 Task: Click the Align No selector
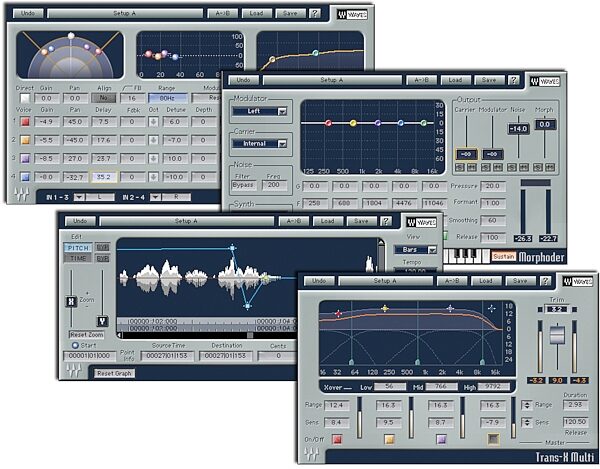tap(104, 98)
